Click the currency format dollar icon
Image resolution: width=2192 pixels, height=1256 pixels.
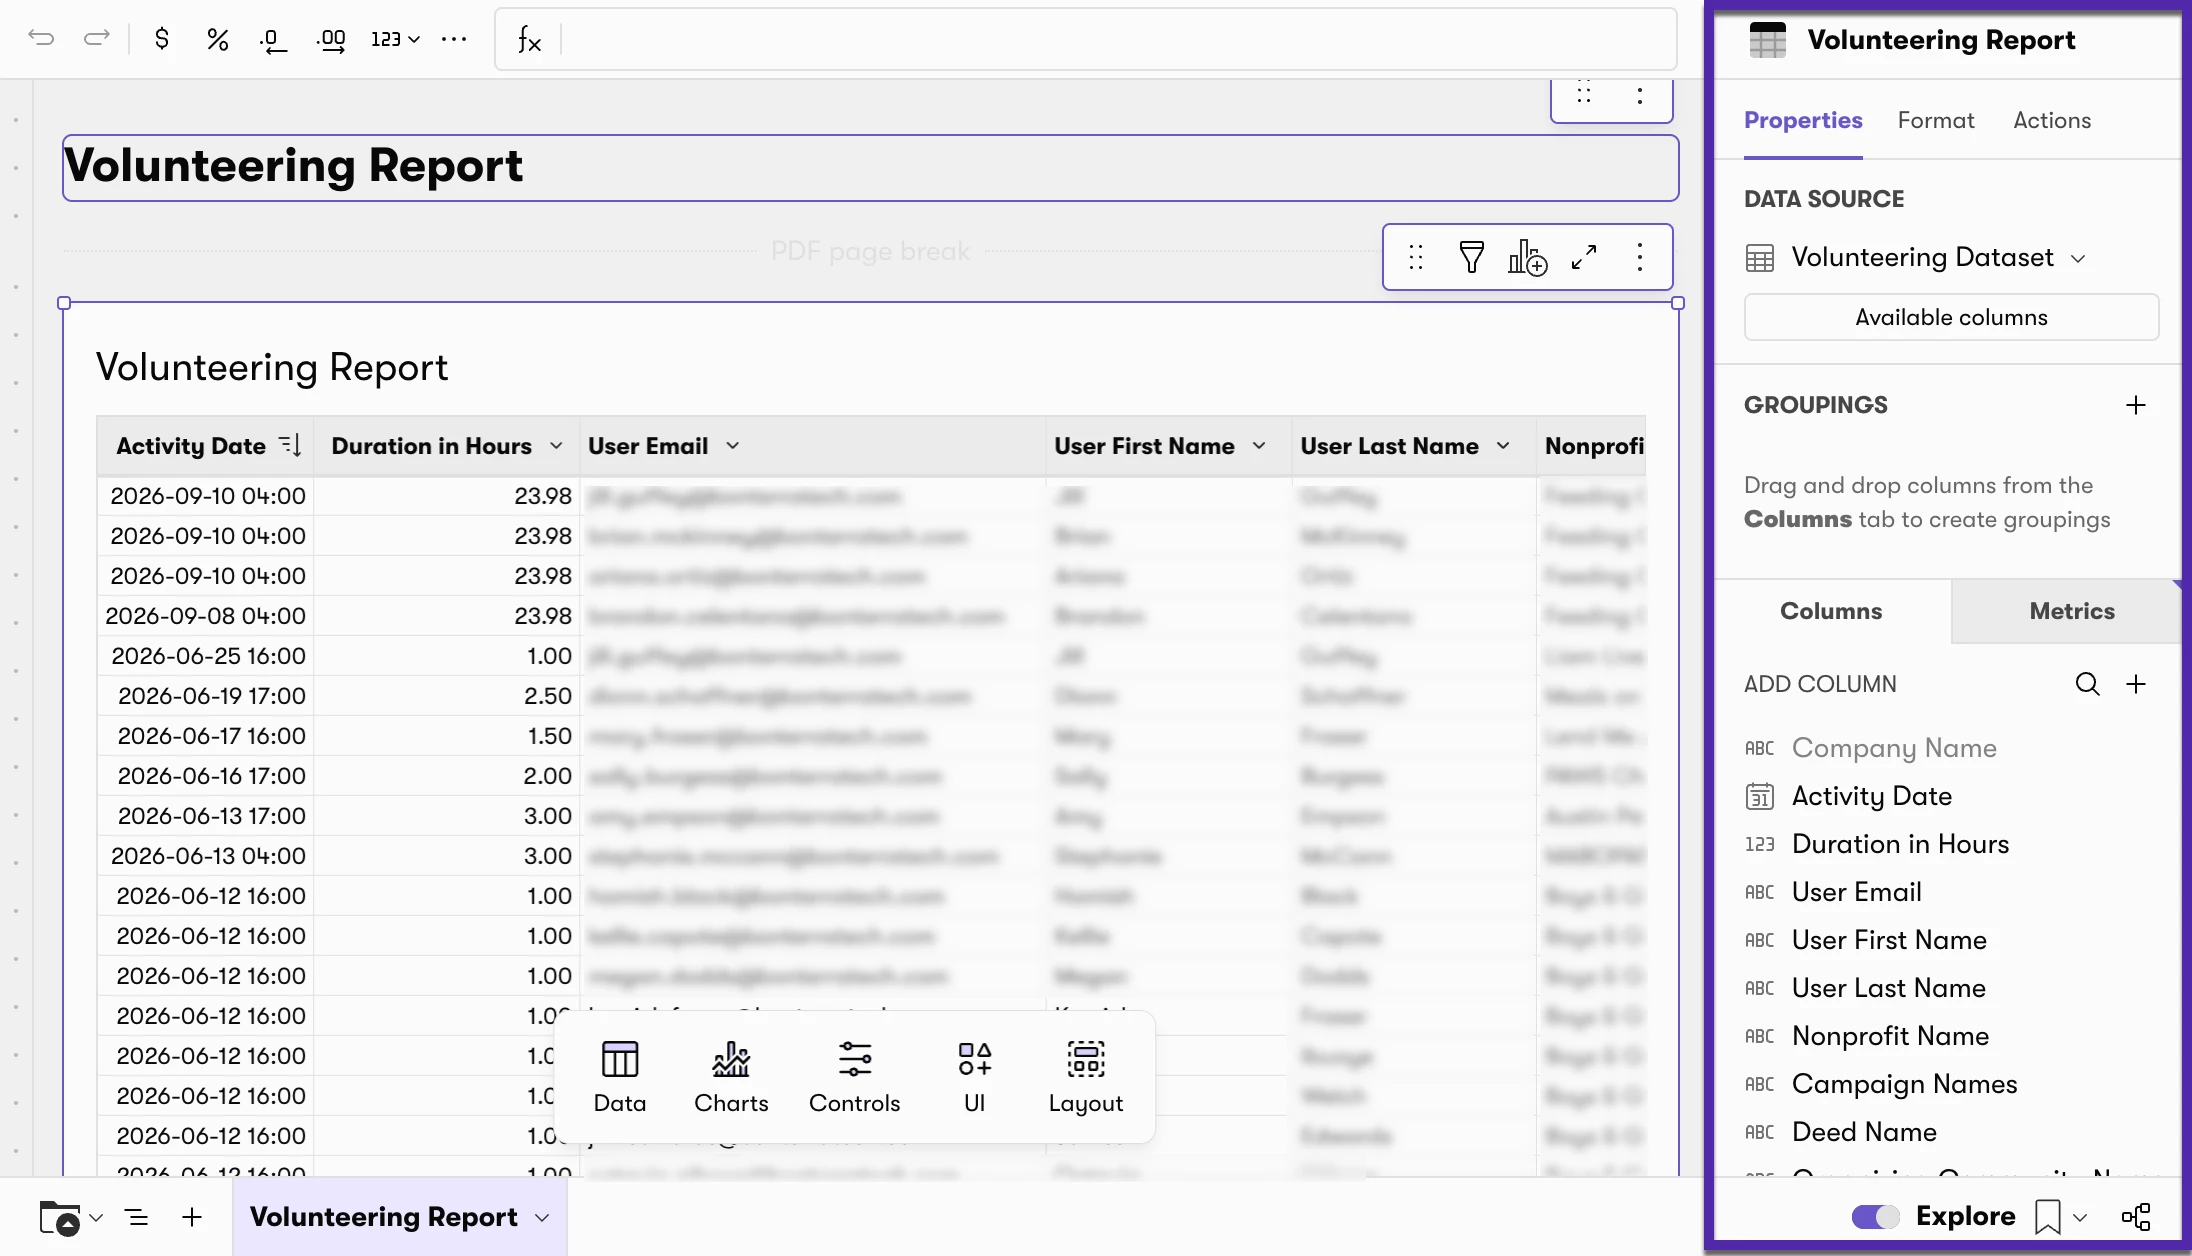(x=162, y=39)
